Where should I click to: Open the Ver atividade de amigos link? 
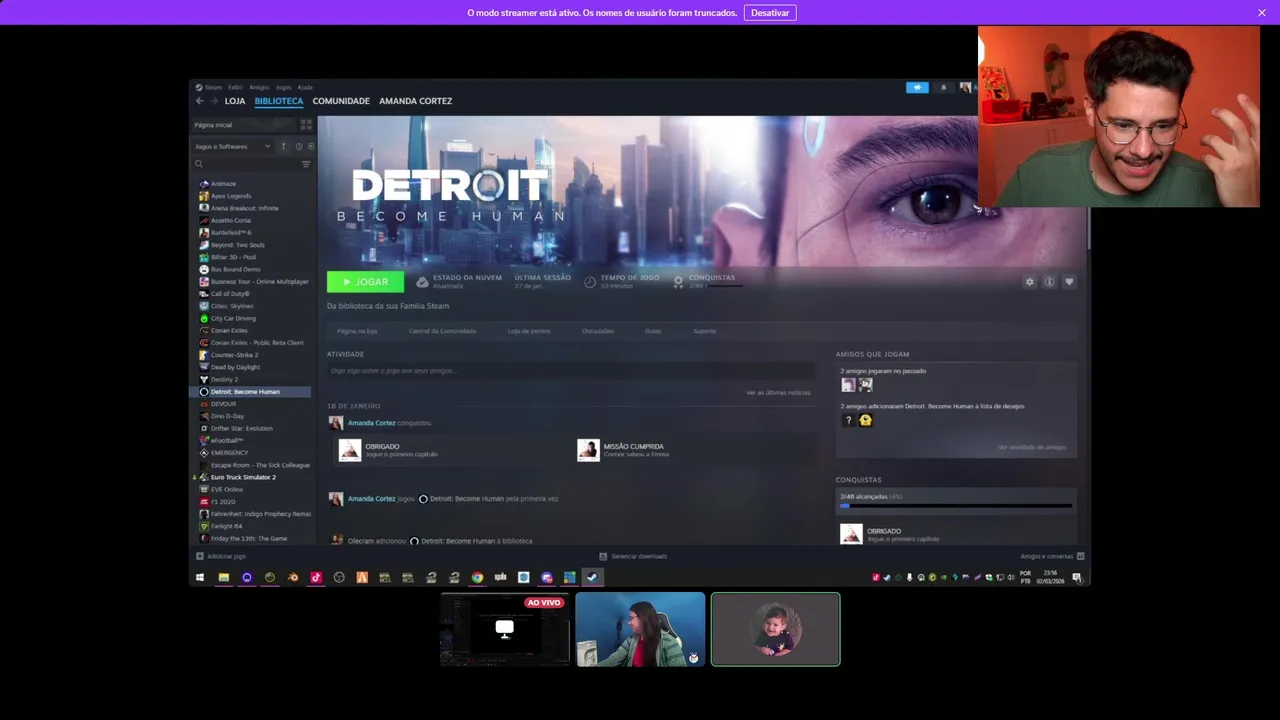click(1032, 447)
